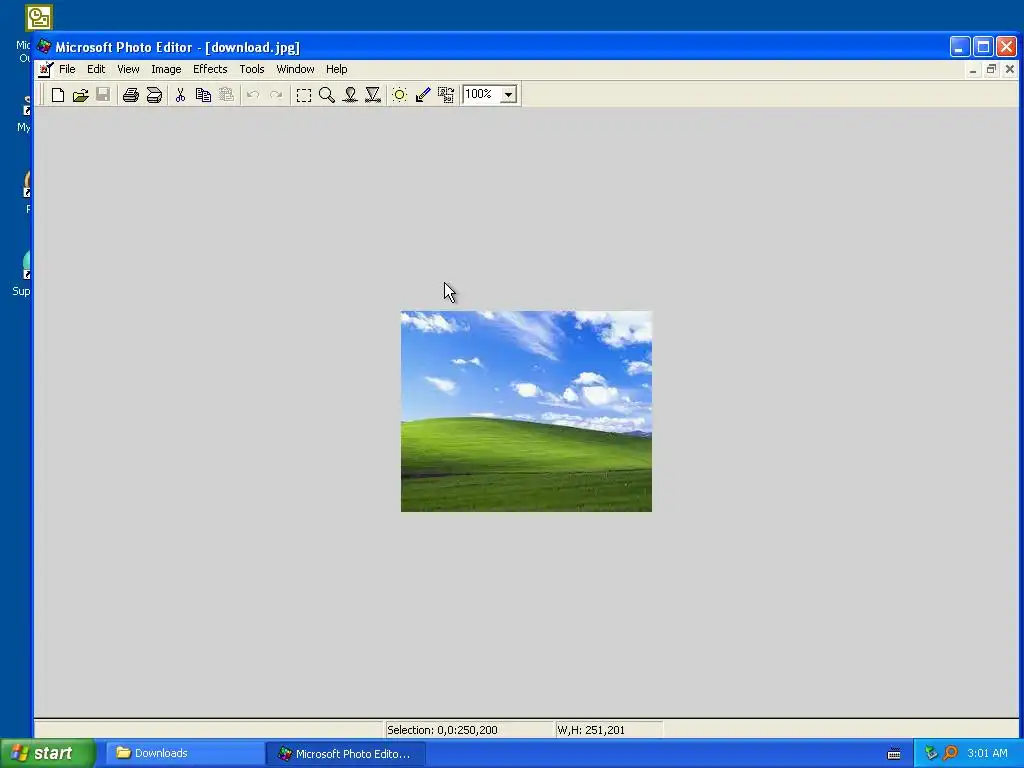The height and width of the screenshot is (768, 1024).
Task: Select the Zoom magnifier tool
Action: coord(327,95)
